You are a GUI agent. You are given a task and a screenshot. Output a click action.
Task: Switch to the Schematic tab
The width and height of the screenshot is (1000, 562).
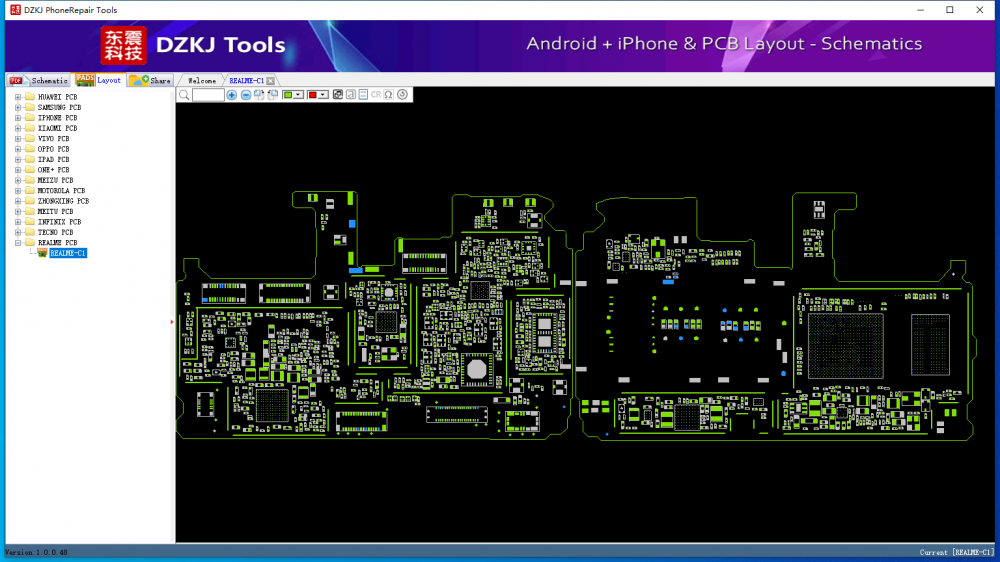tap(40, 81)
